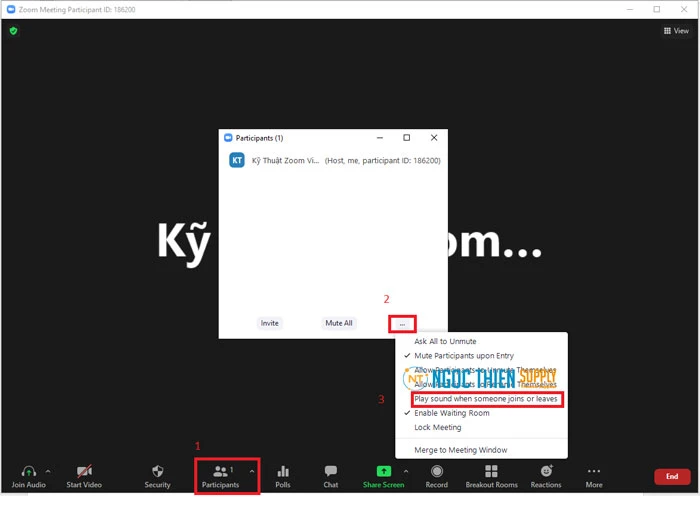Start recording with the Record icon
Screen dimensions: 700x521
[437, 471]
